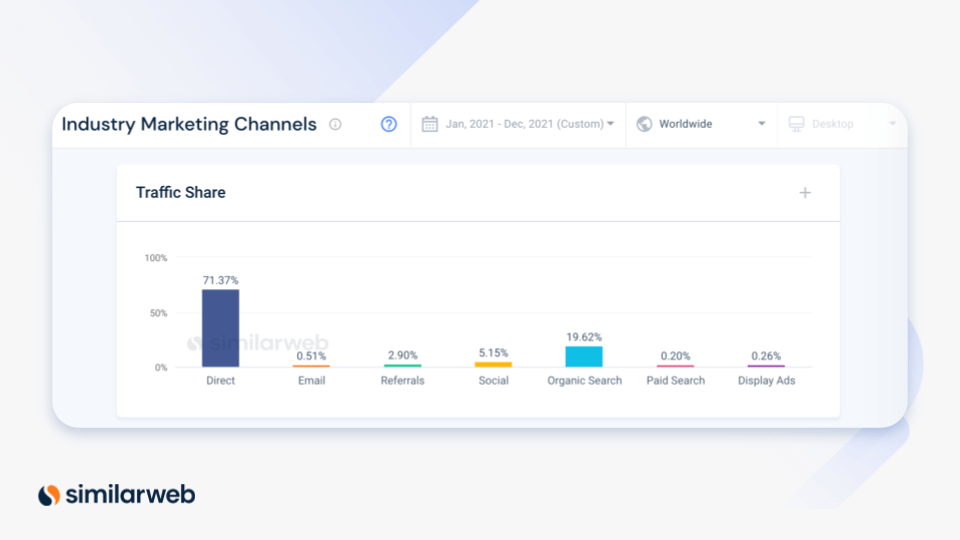
Task: Click the Industry Marketing Channels heading
Action: click(x=189, y=125)
